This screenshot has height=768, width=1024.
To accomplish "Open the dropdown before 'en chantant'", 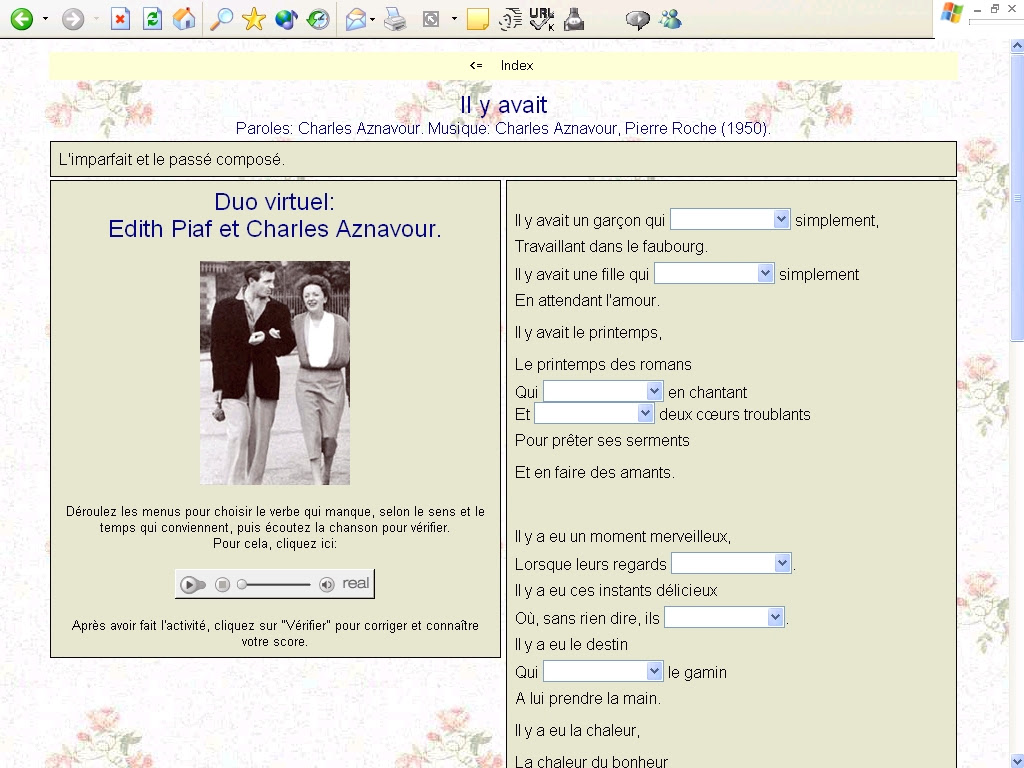I will point(603,391).
